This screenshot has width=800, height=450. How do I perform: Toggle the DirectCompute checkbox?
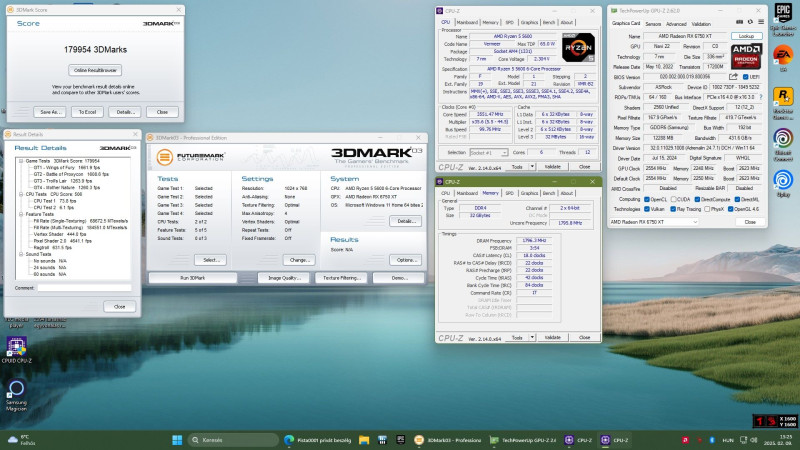(x=697, y=199)
